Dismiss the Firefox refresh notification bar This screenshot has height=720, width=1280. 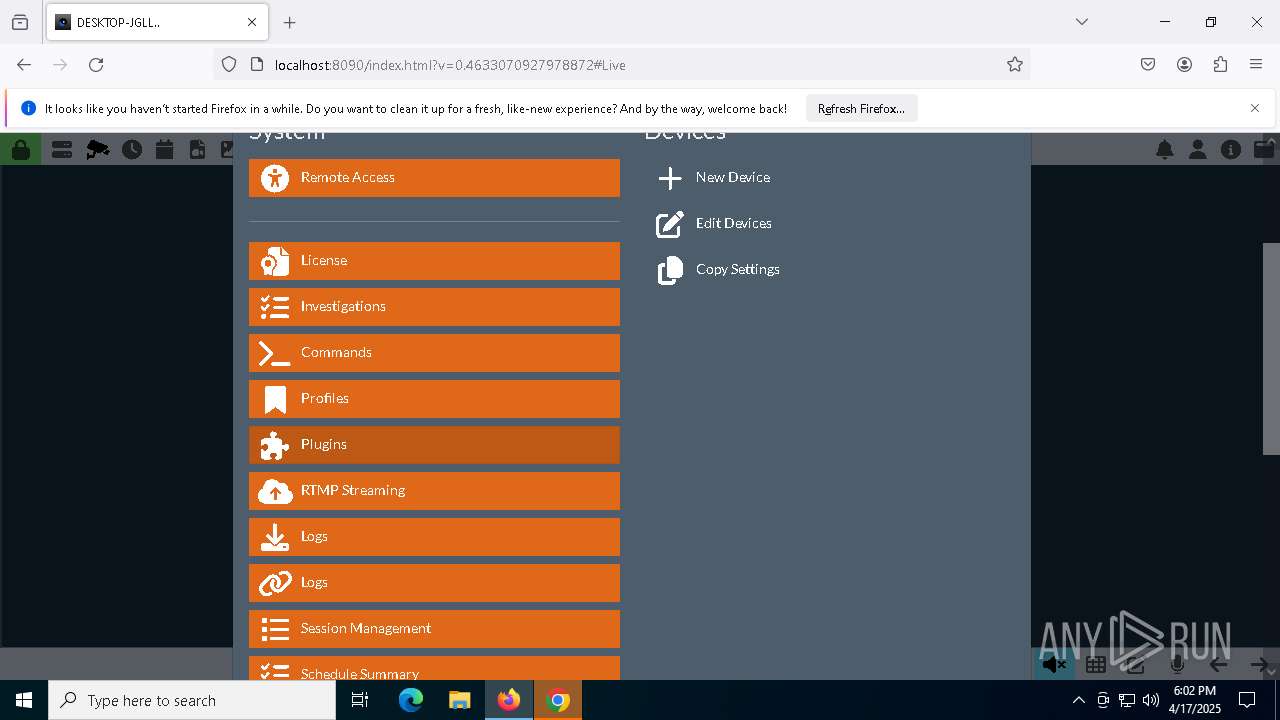tap(1255, 108)
